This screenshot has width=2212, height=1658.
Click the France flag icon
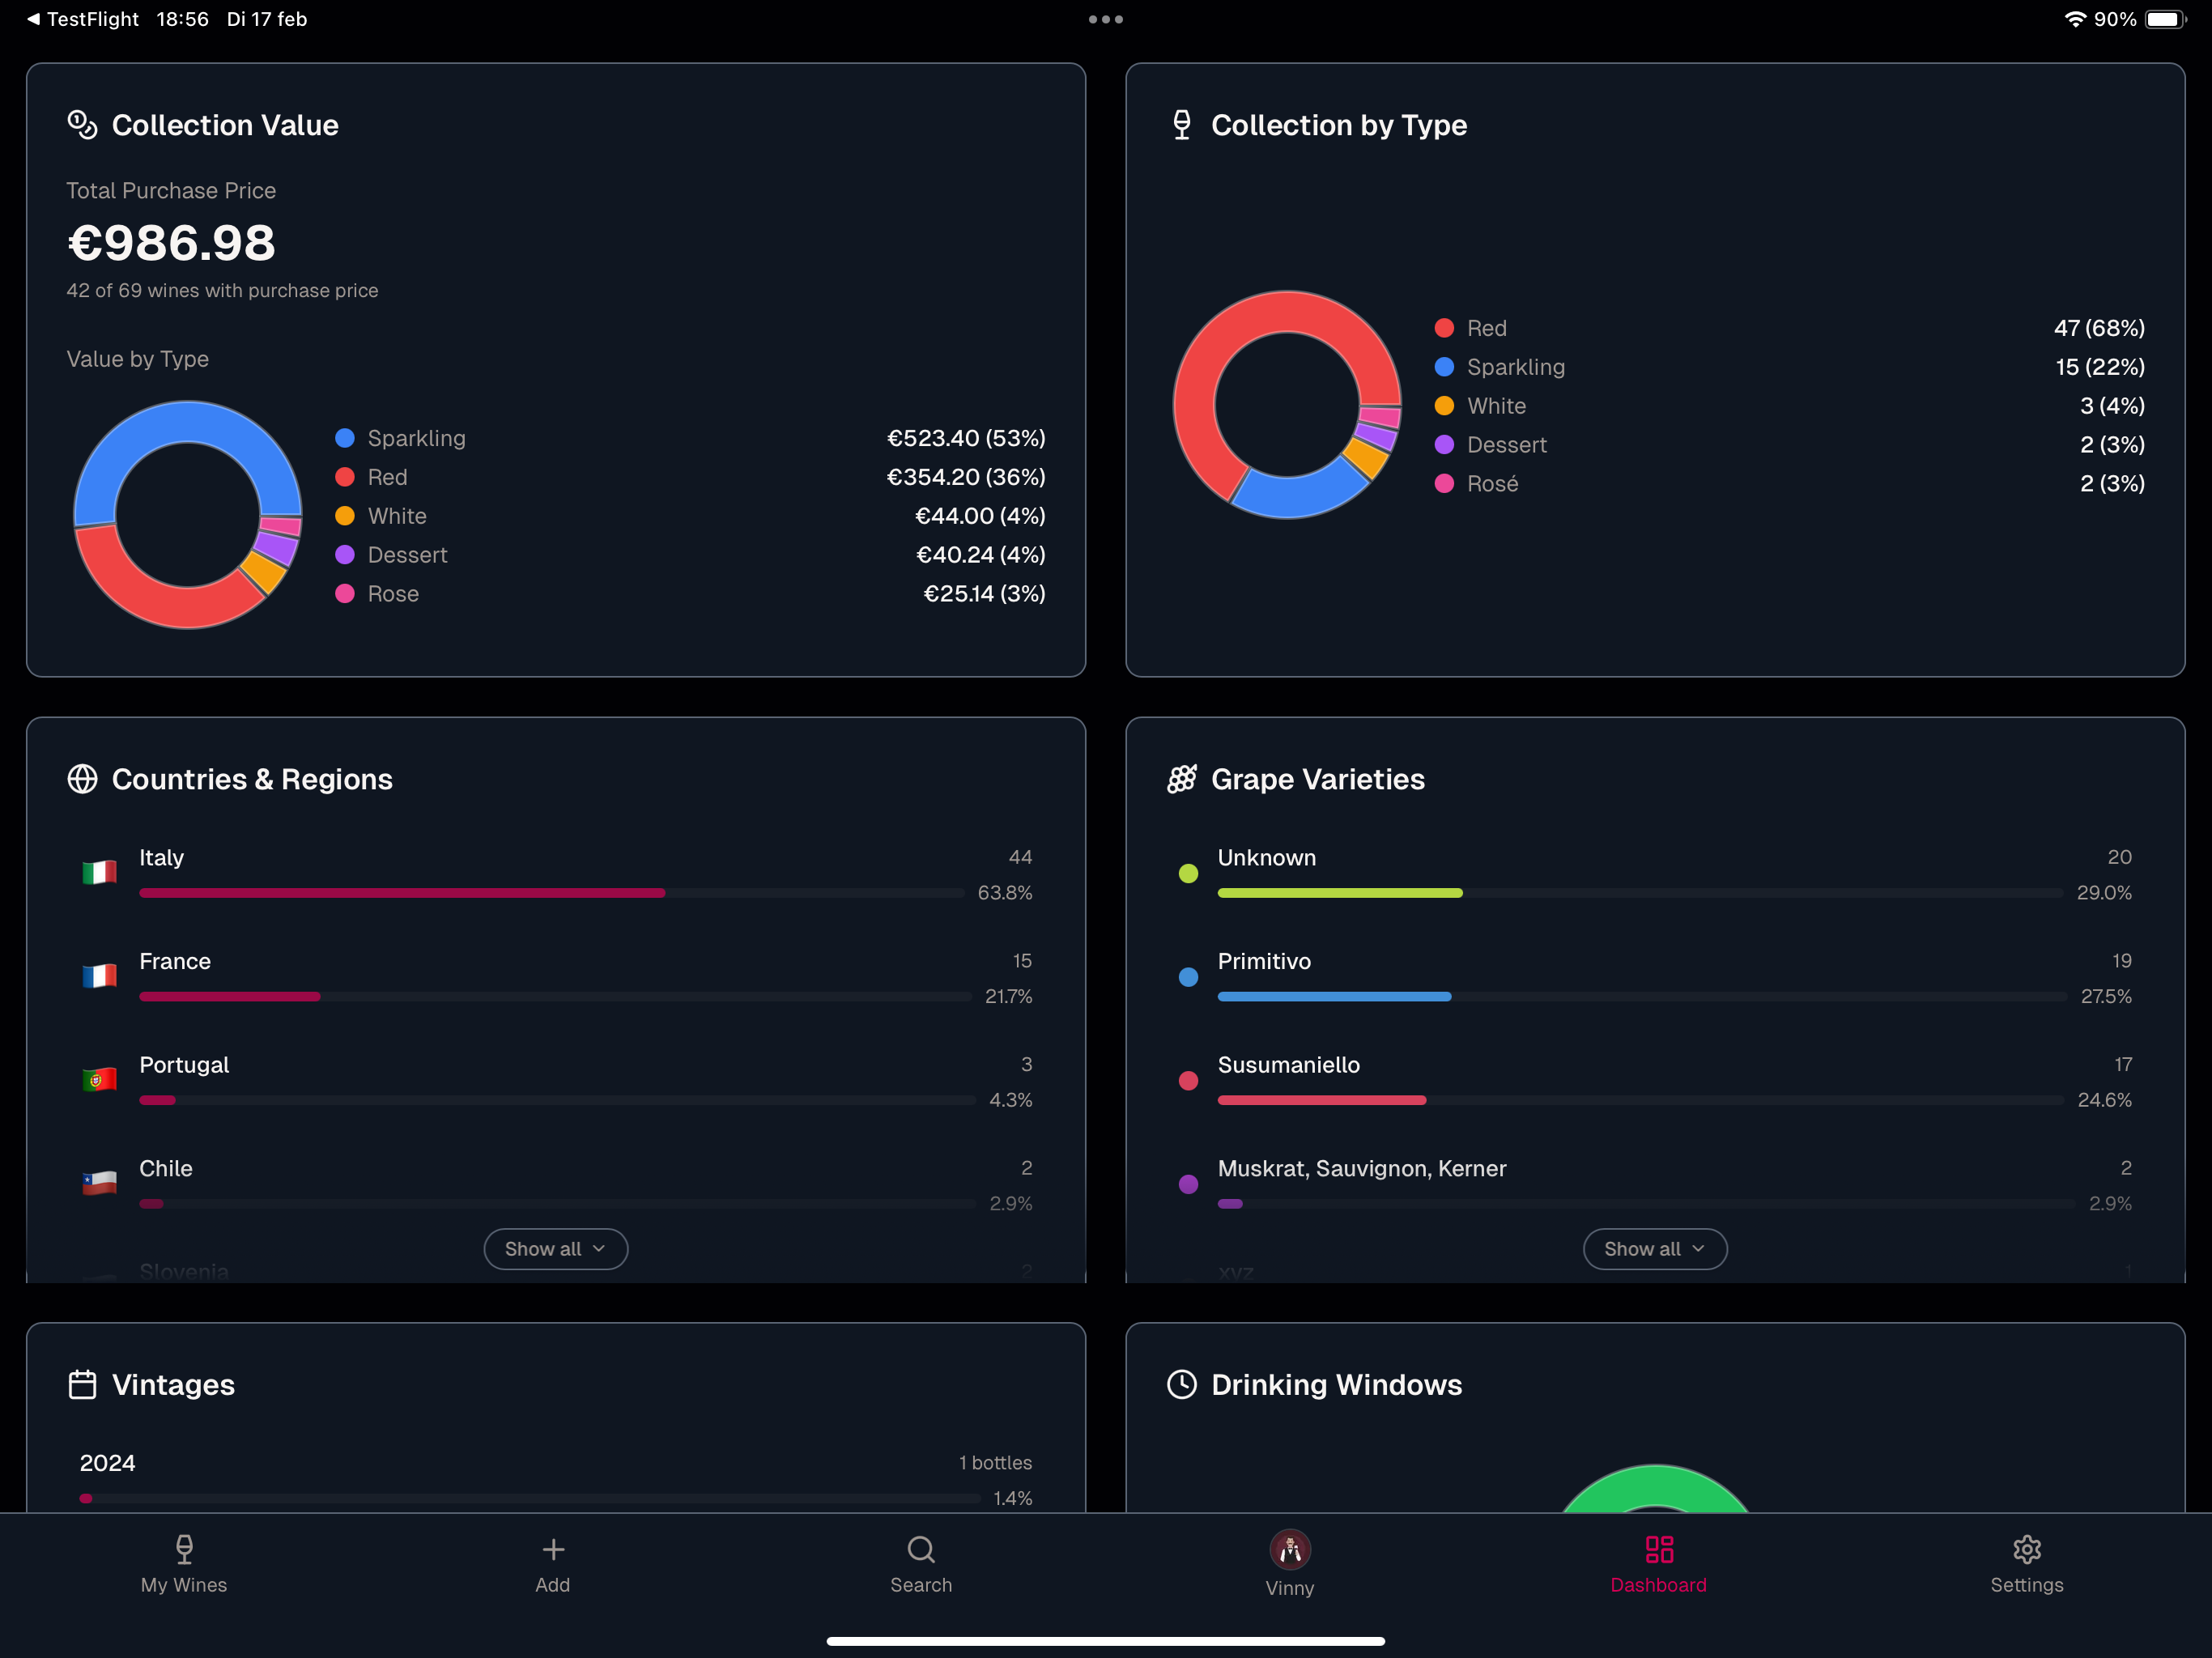coord(99,977)
